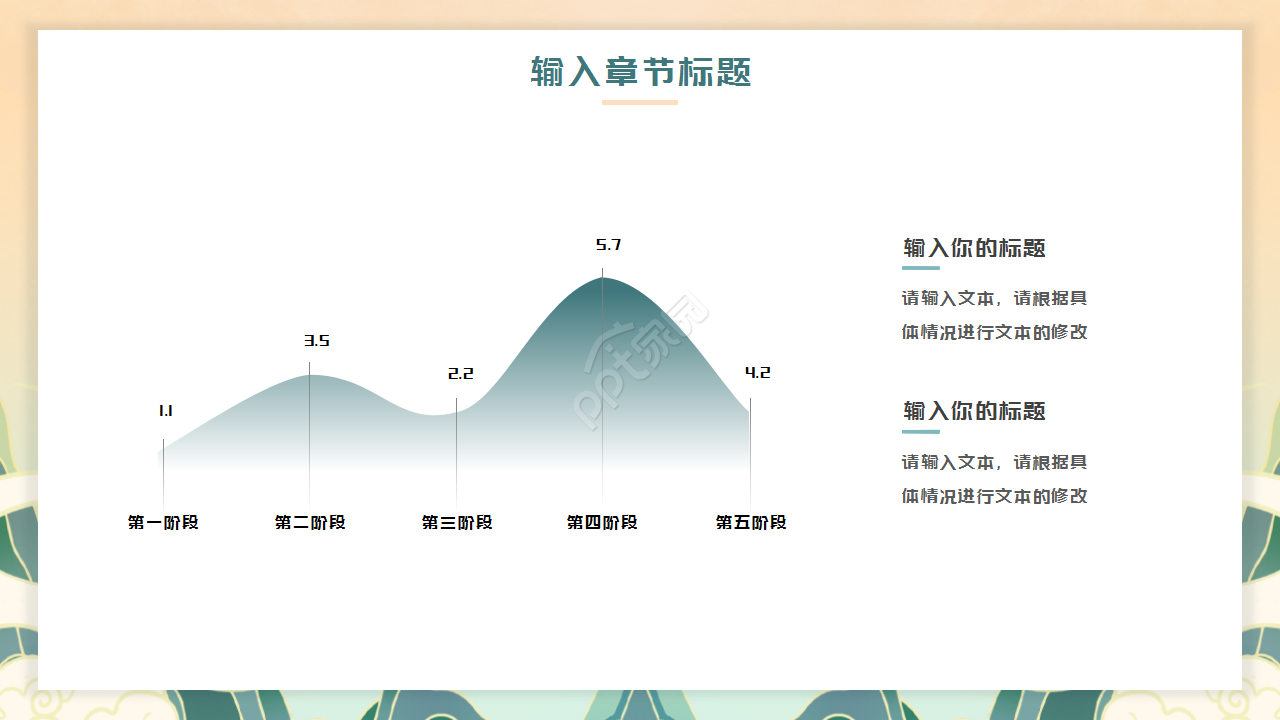The image size is (1280, 720).
Task: Click the 第一阶段 axis label
Action: coord(163,522)
